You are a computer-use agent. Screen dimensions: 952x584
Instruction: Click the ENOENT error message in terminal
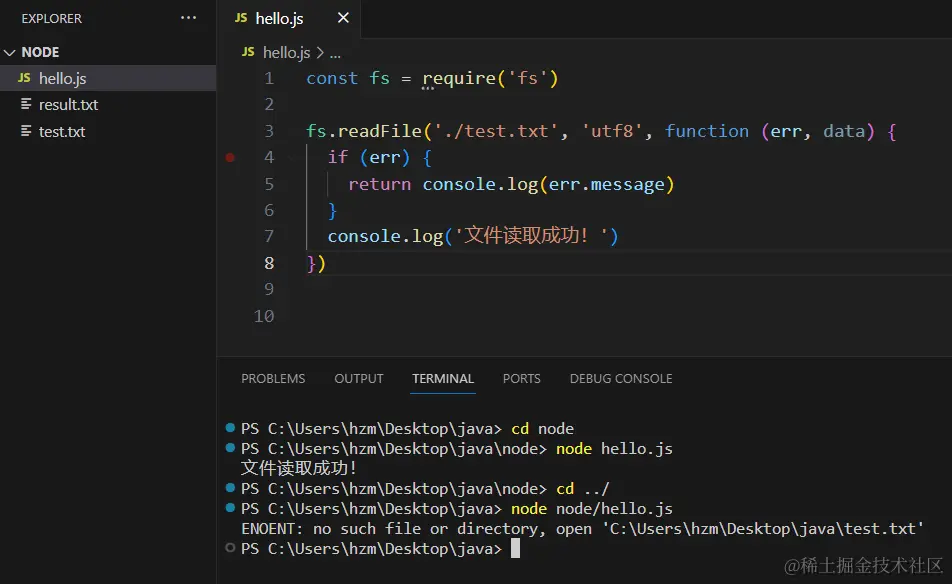tap(582, 529)
